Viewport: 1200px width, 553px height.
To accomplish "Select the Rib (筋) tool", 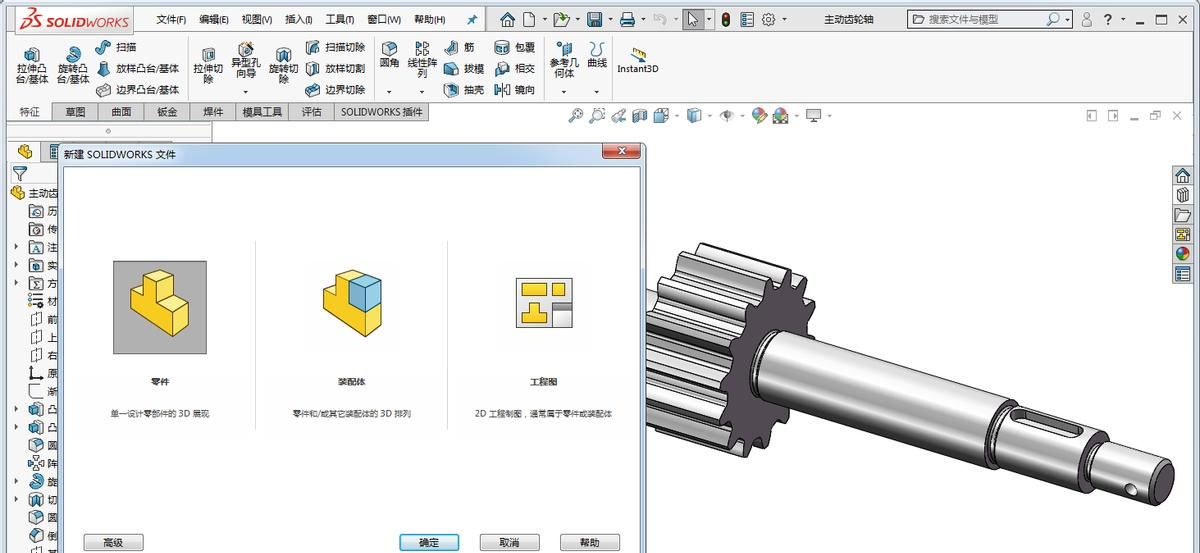I will [459, 47].
